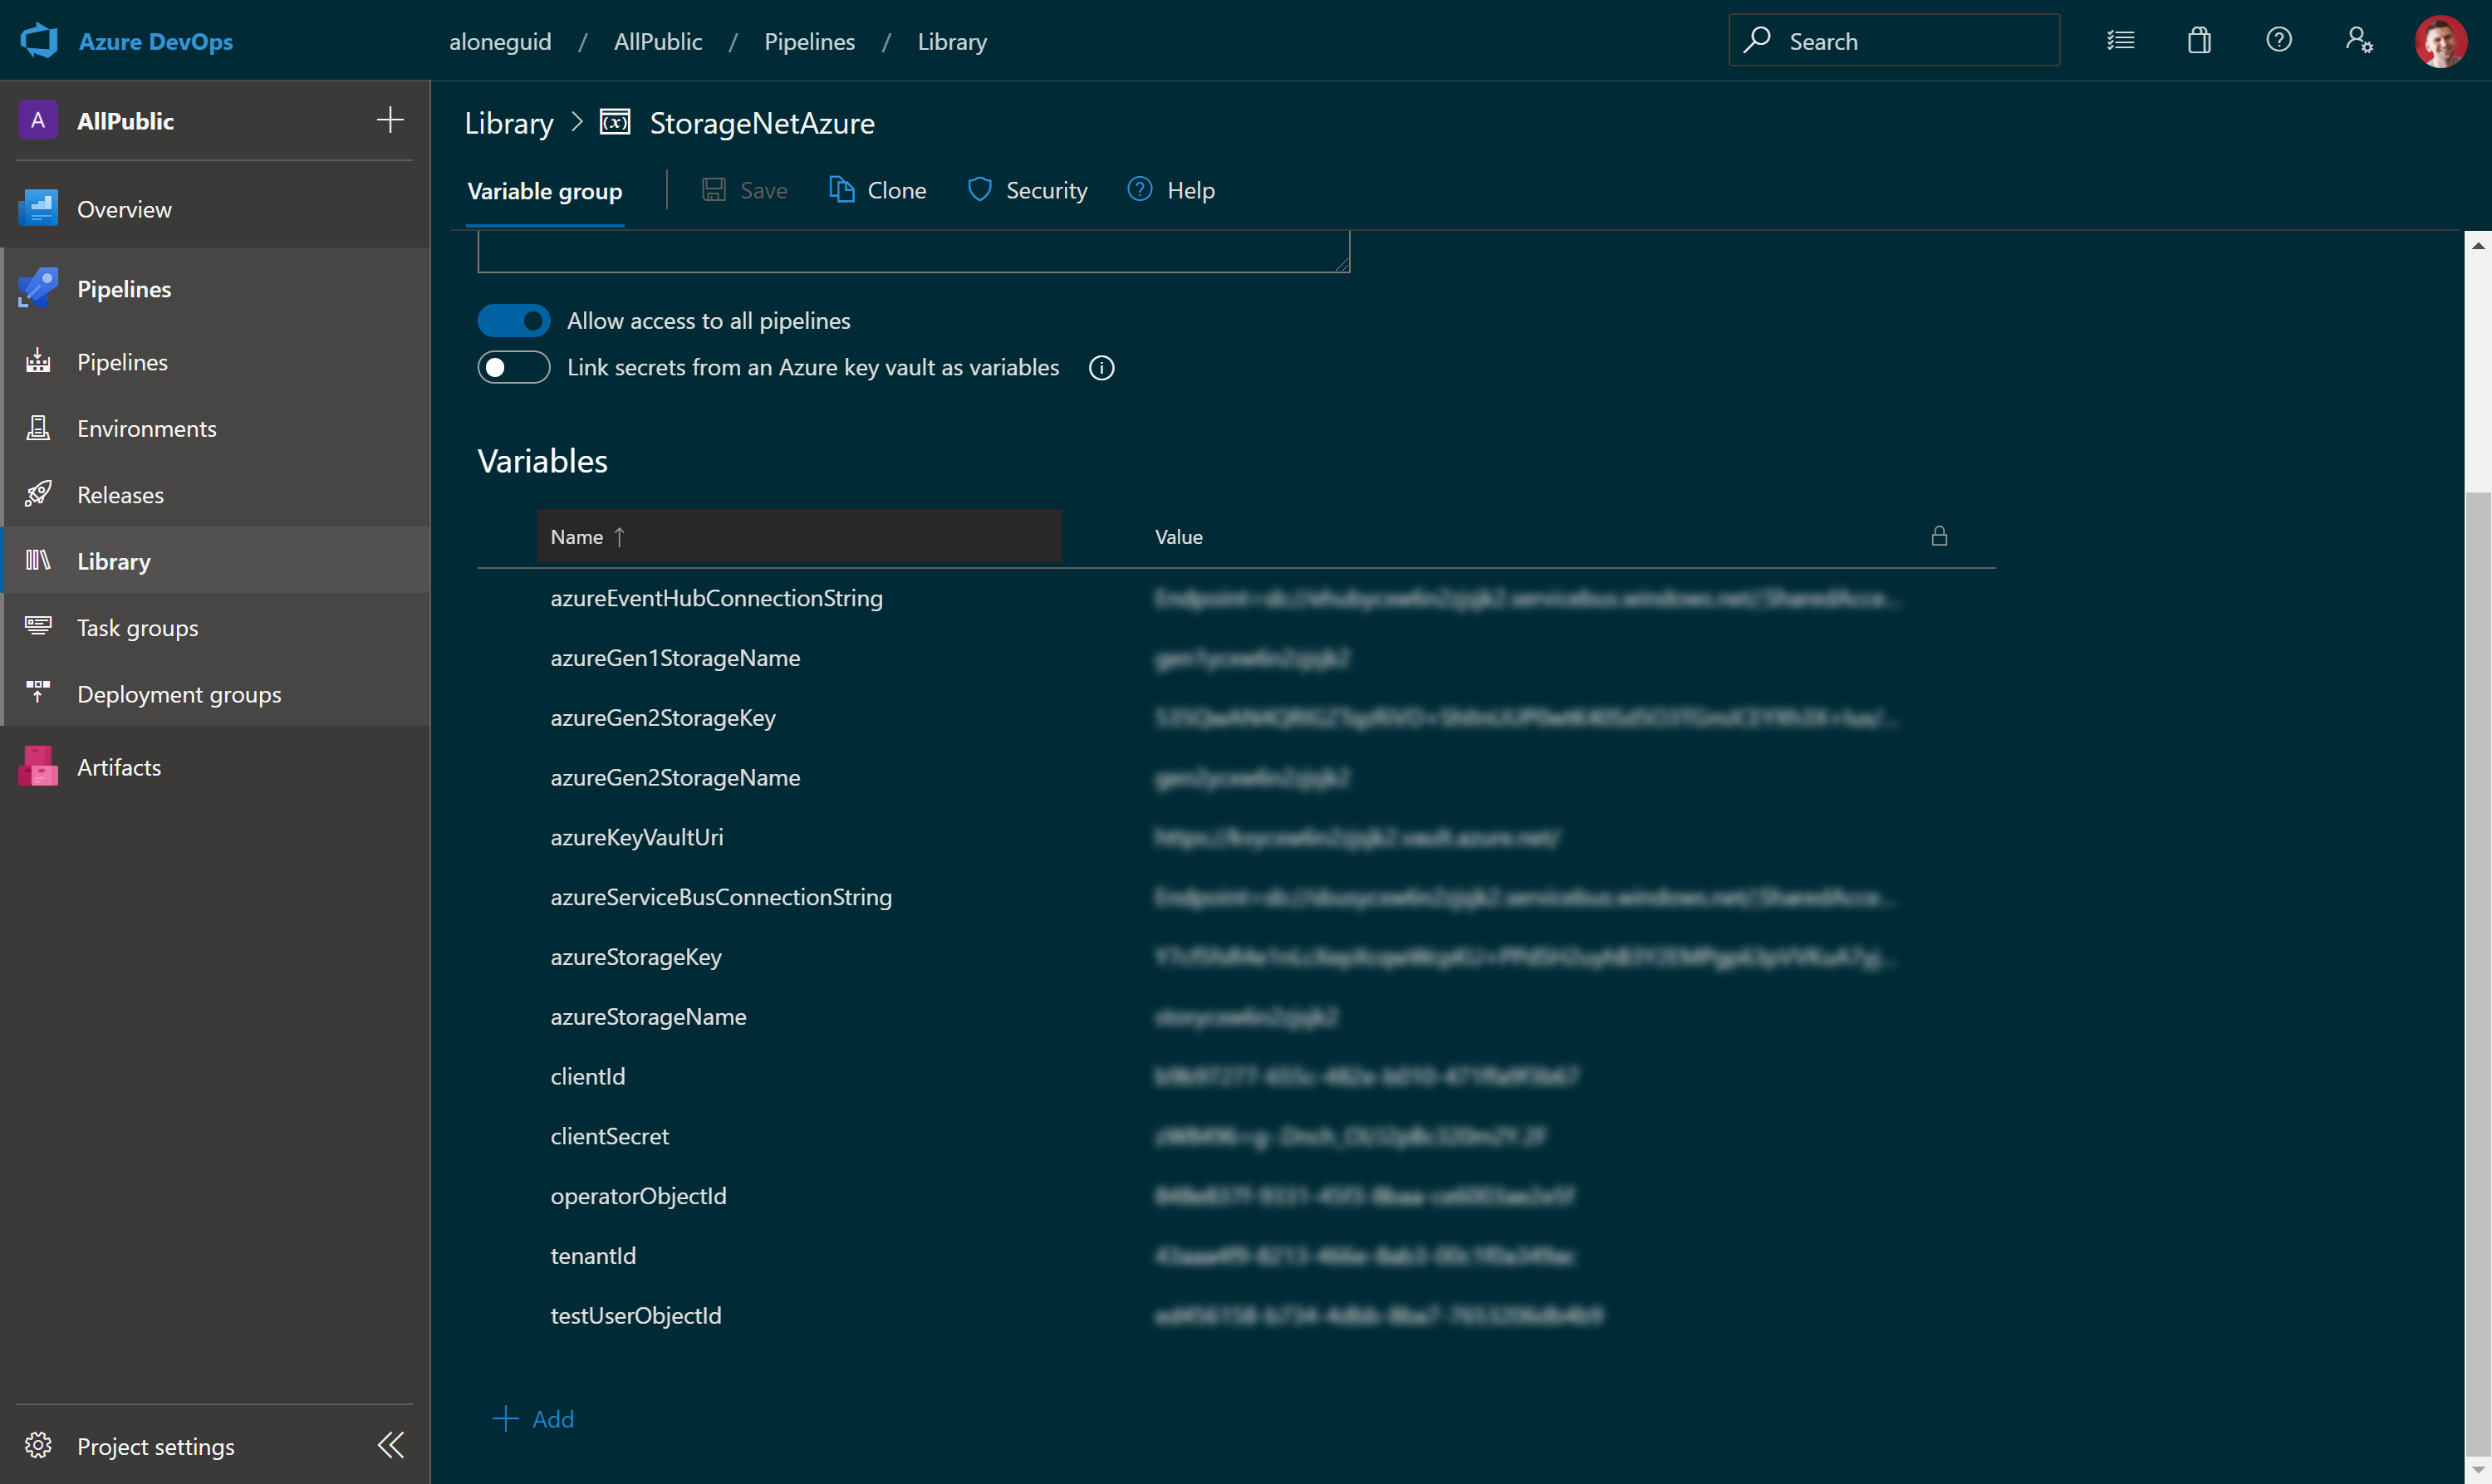Open the Pipelines sub-item with factory icon
The image size is (2492, 1484).
(215, 362)
